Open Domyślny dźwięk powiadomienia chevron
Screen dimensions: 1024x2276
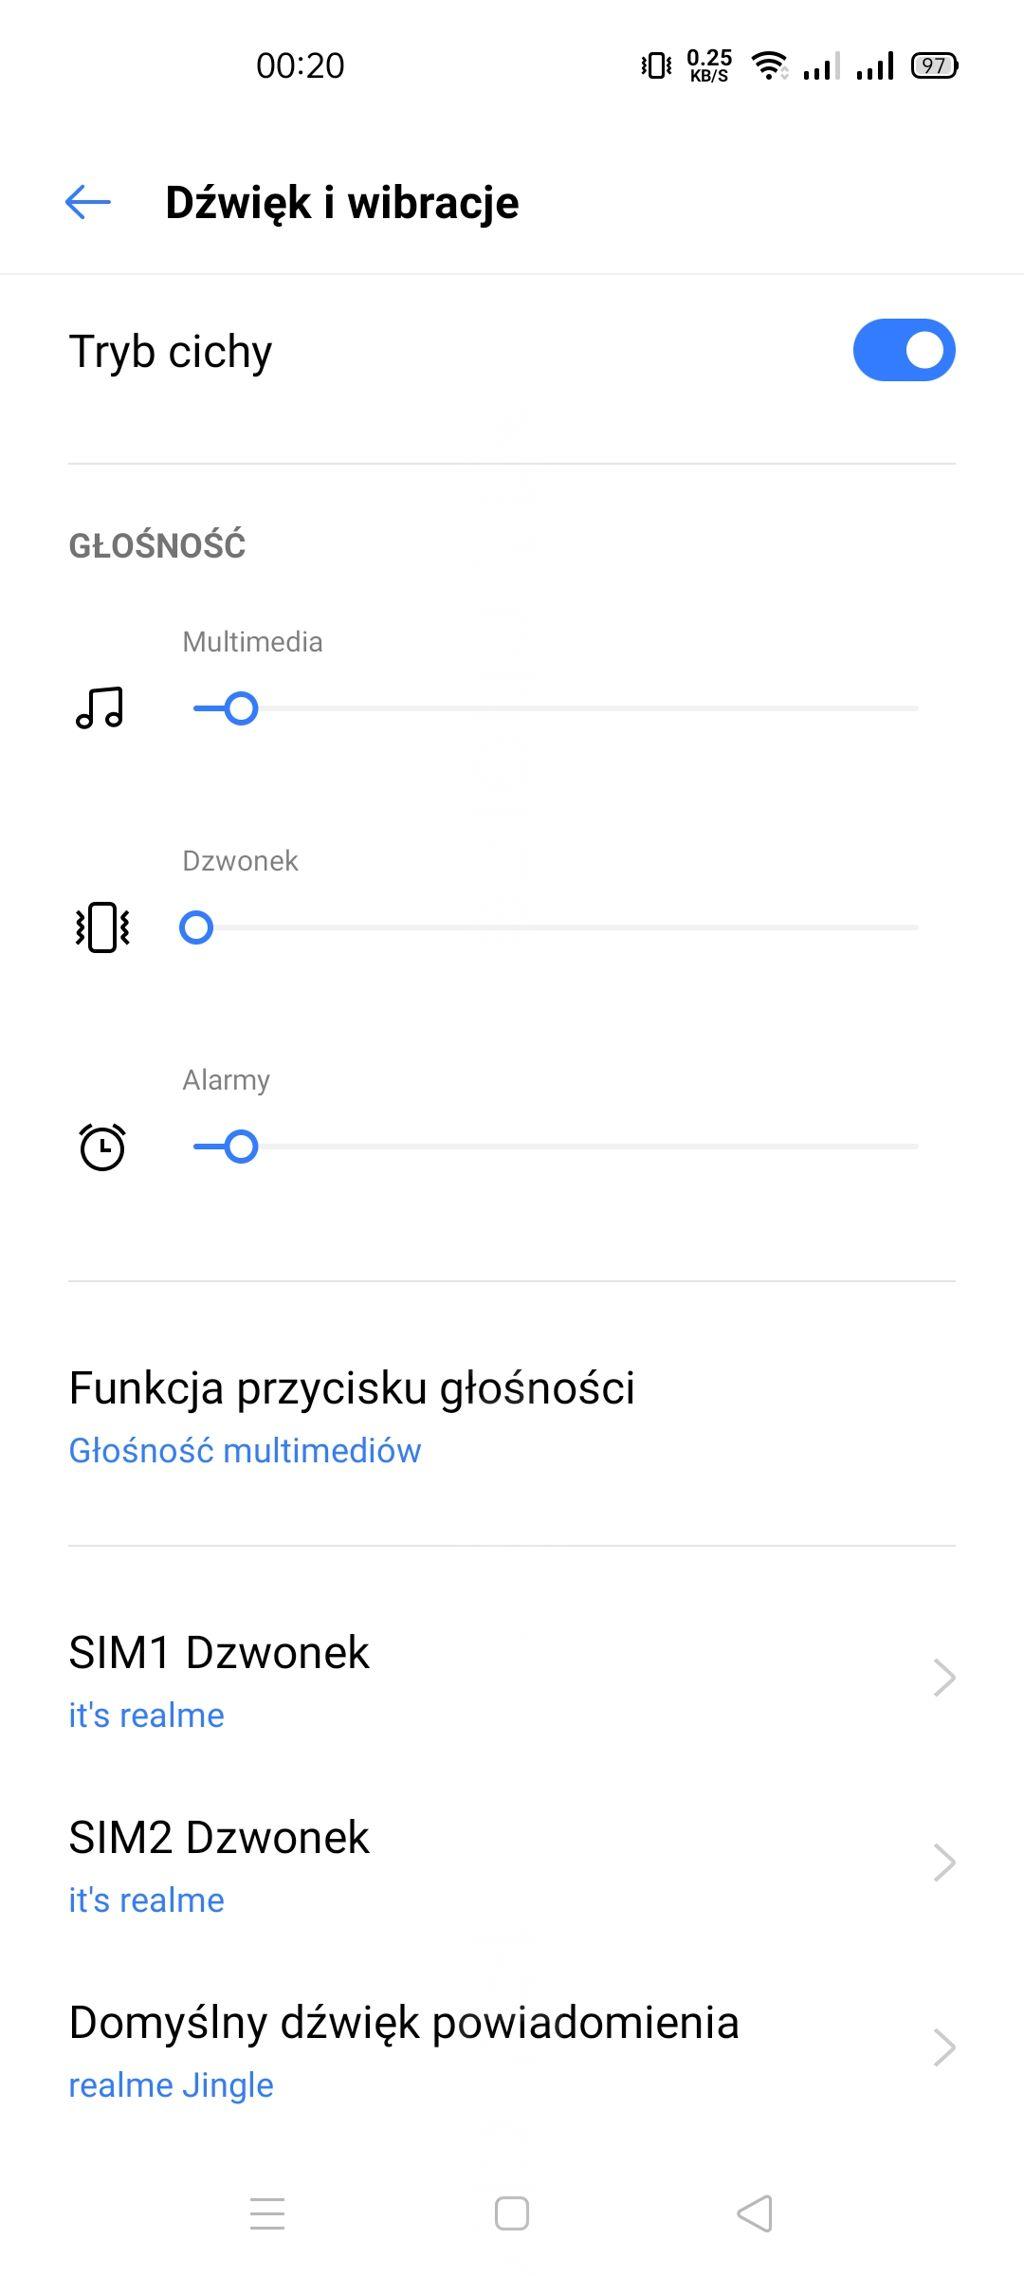coord(944,2048)
